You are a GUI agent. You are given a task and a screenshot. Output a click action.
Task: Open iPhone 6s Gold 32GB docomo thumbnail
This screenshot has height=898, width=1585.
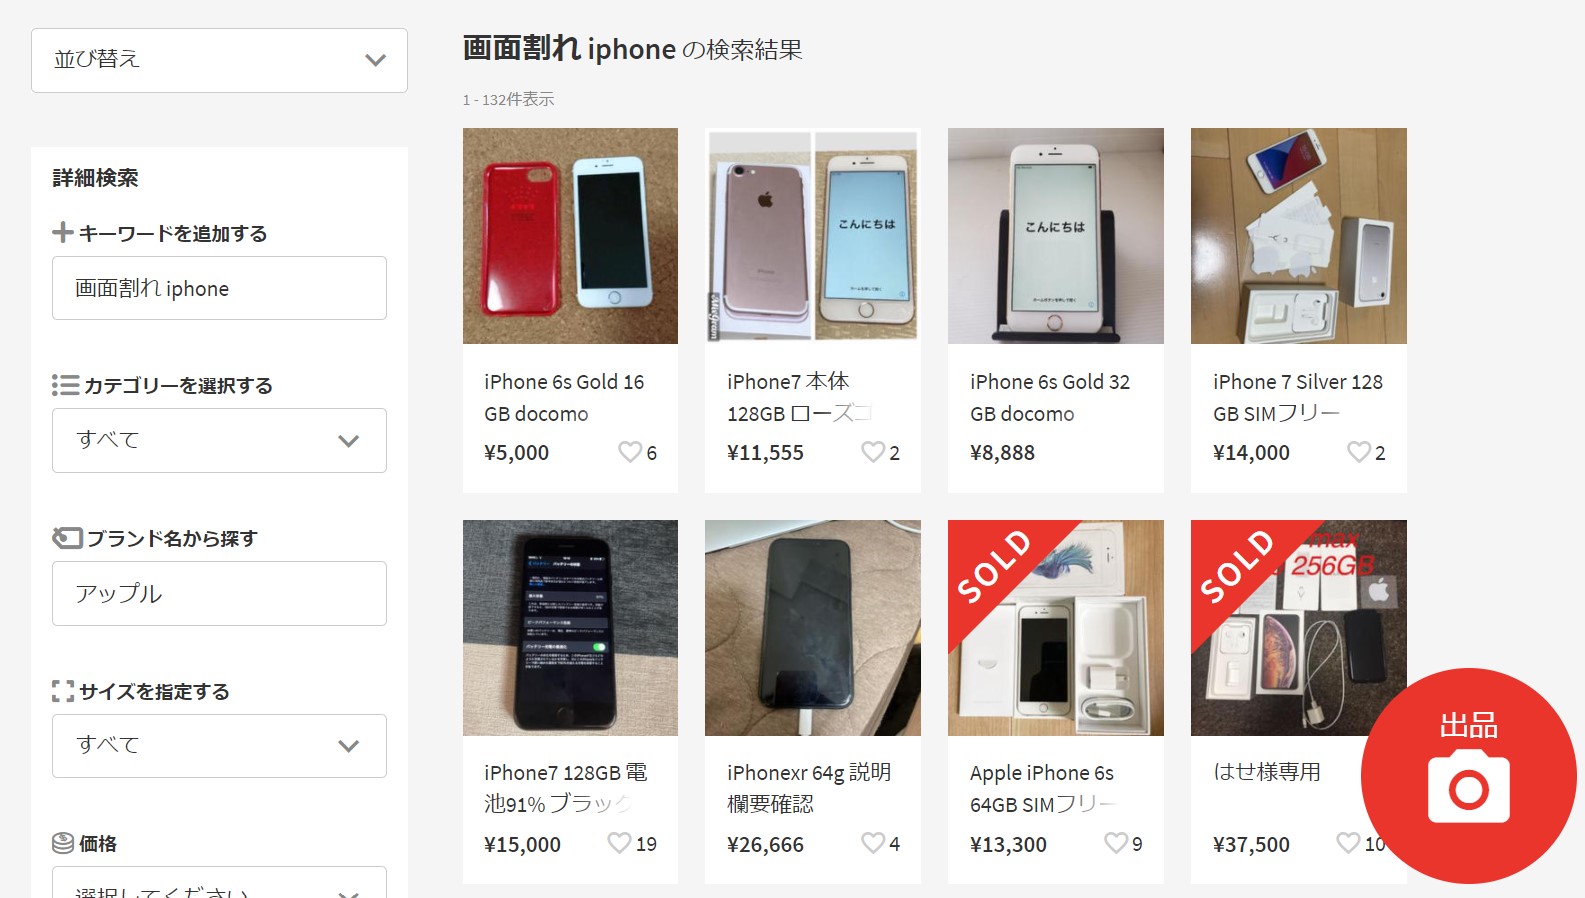(1056, 236)
